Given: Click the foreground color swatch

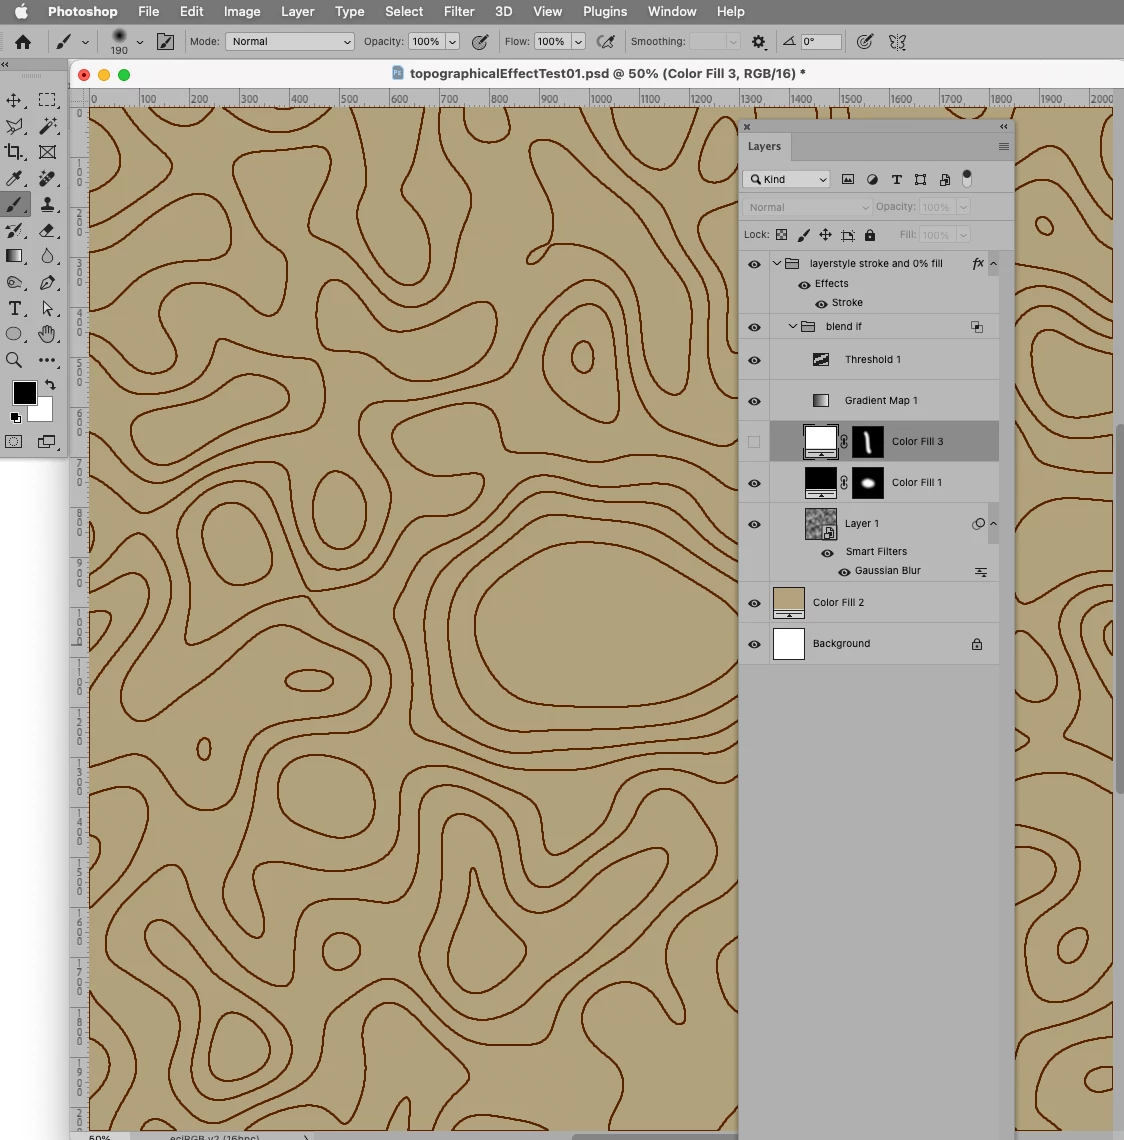Looking at the screenshot, I should pyautogui.click(x=24, y=393).
